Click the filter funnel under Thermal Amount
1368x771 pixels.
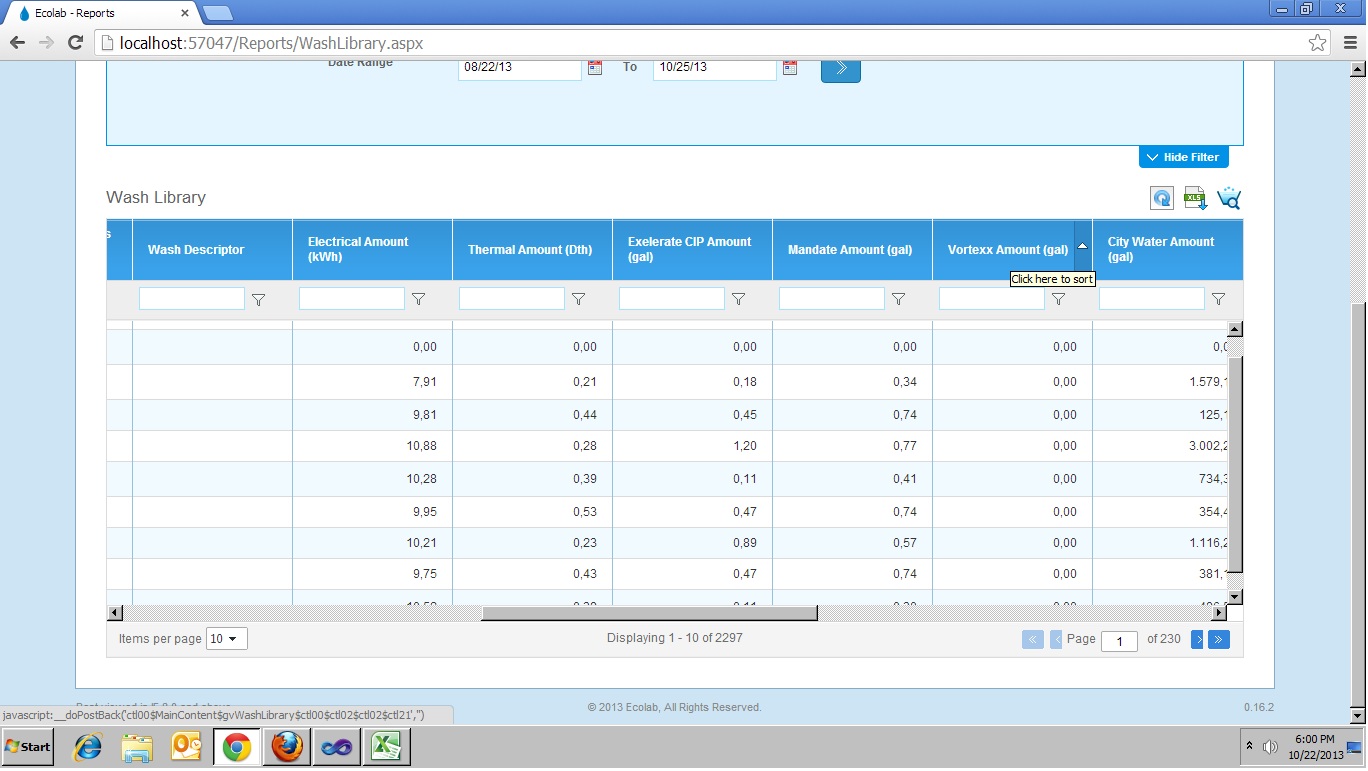click(x=578, y=299)
